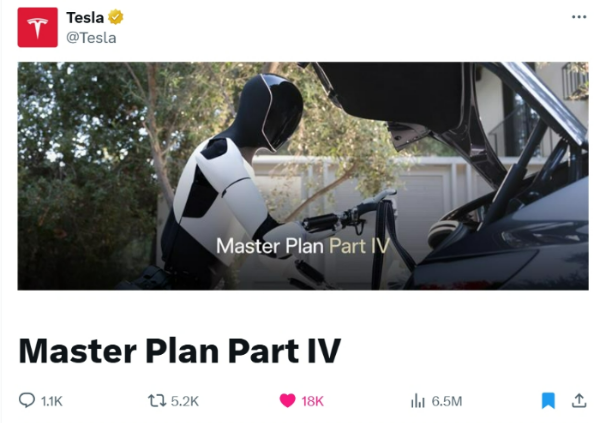Unlike the post via the pink heart

[287, 401]
